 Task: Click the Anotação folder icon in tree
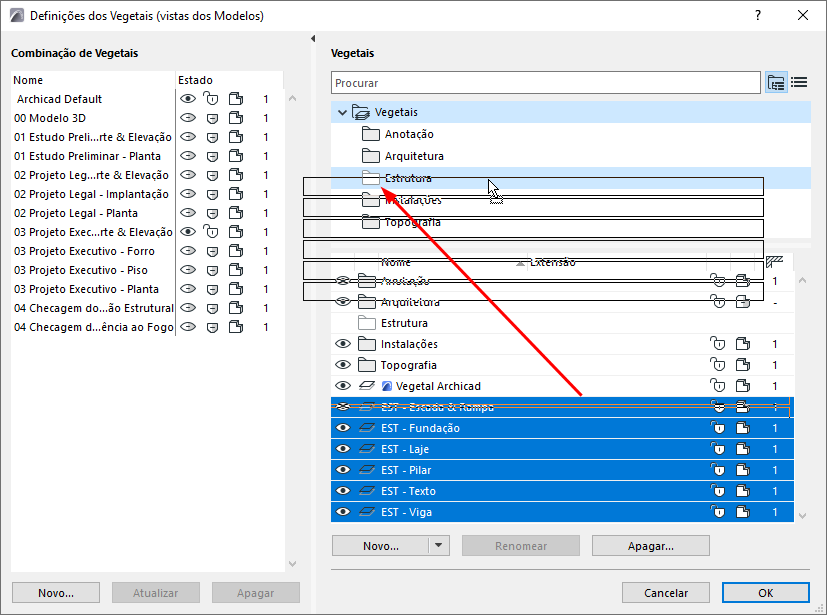[371, 134]
